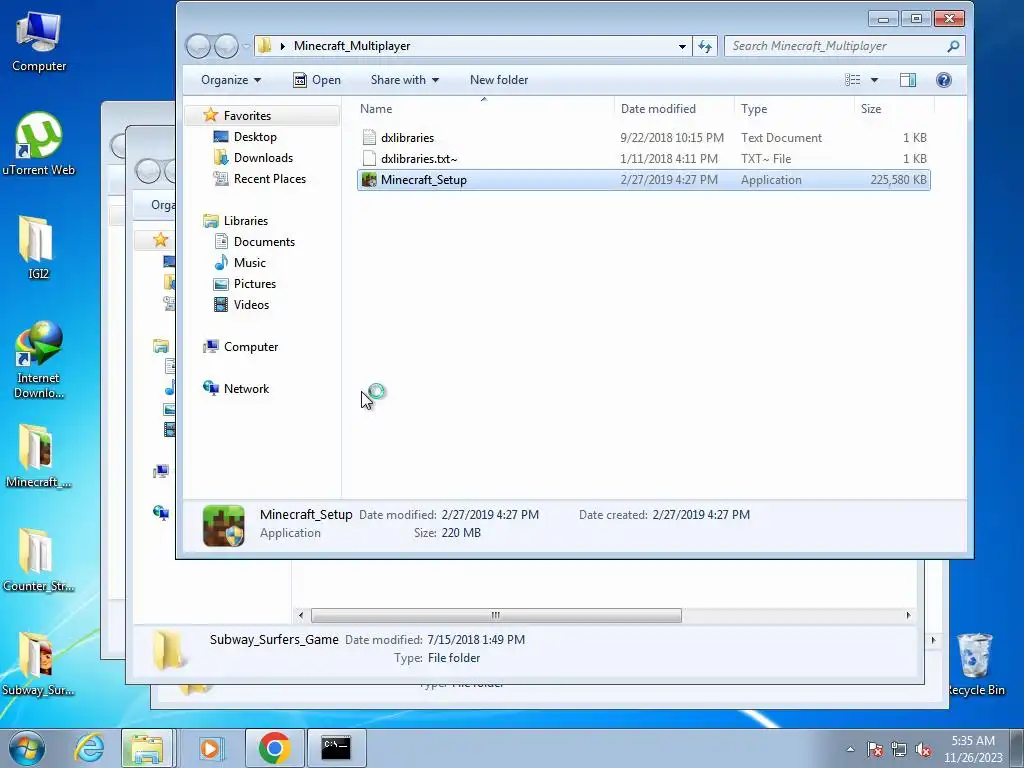Image resolution: width=1024 pixels, height=768 pixels.
Task: Open the address bar history dropdown
Action: coord(682,46)
